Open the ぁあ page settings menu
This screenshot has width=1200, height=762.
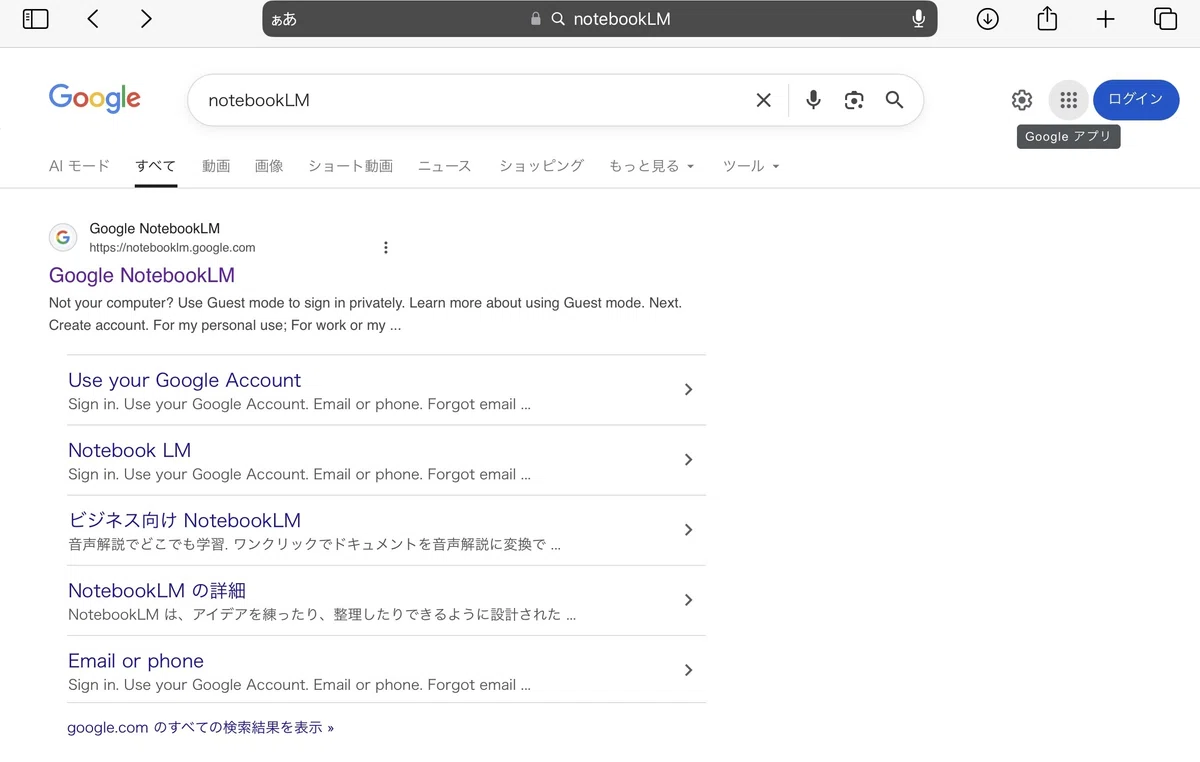(x=284, y=19)
